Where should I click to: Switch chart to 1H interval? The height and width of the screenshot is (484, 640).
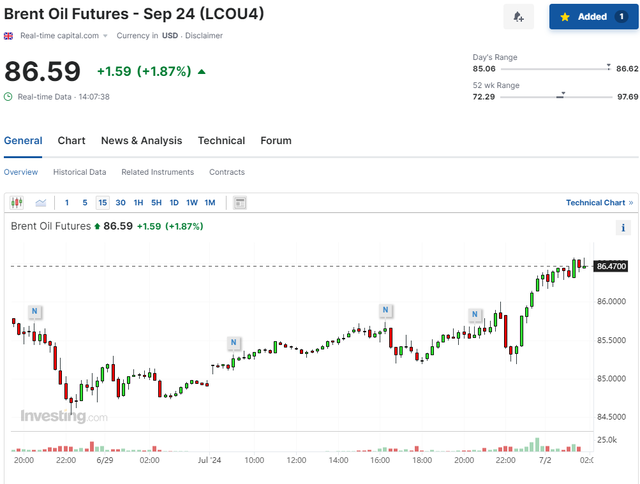[138, 203]
